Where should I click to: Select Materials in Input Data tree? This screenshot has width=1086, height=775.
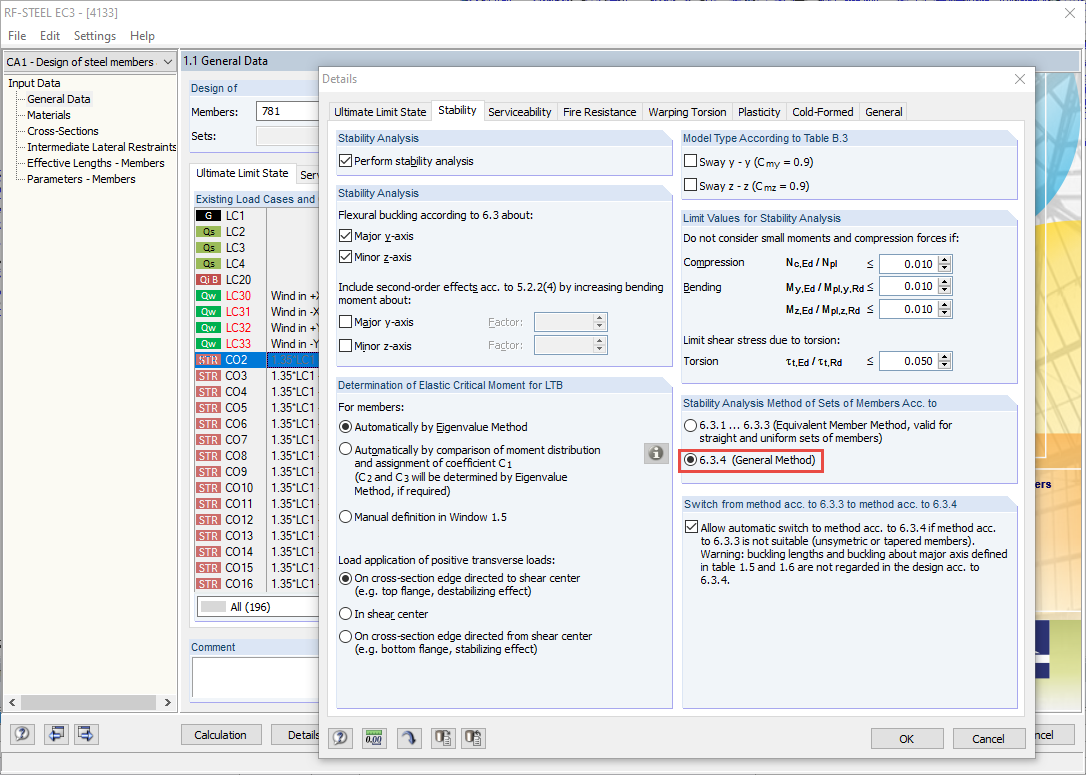pos(48,115)
